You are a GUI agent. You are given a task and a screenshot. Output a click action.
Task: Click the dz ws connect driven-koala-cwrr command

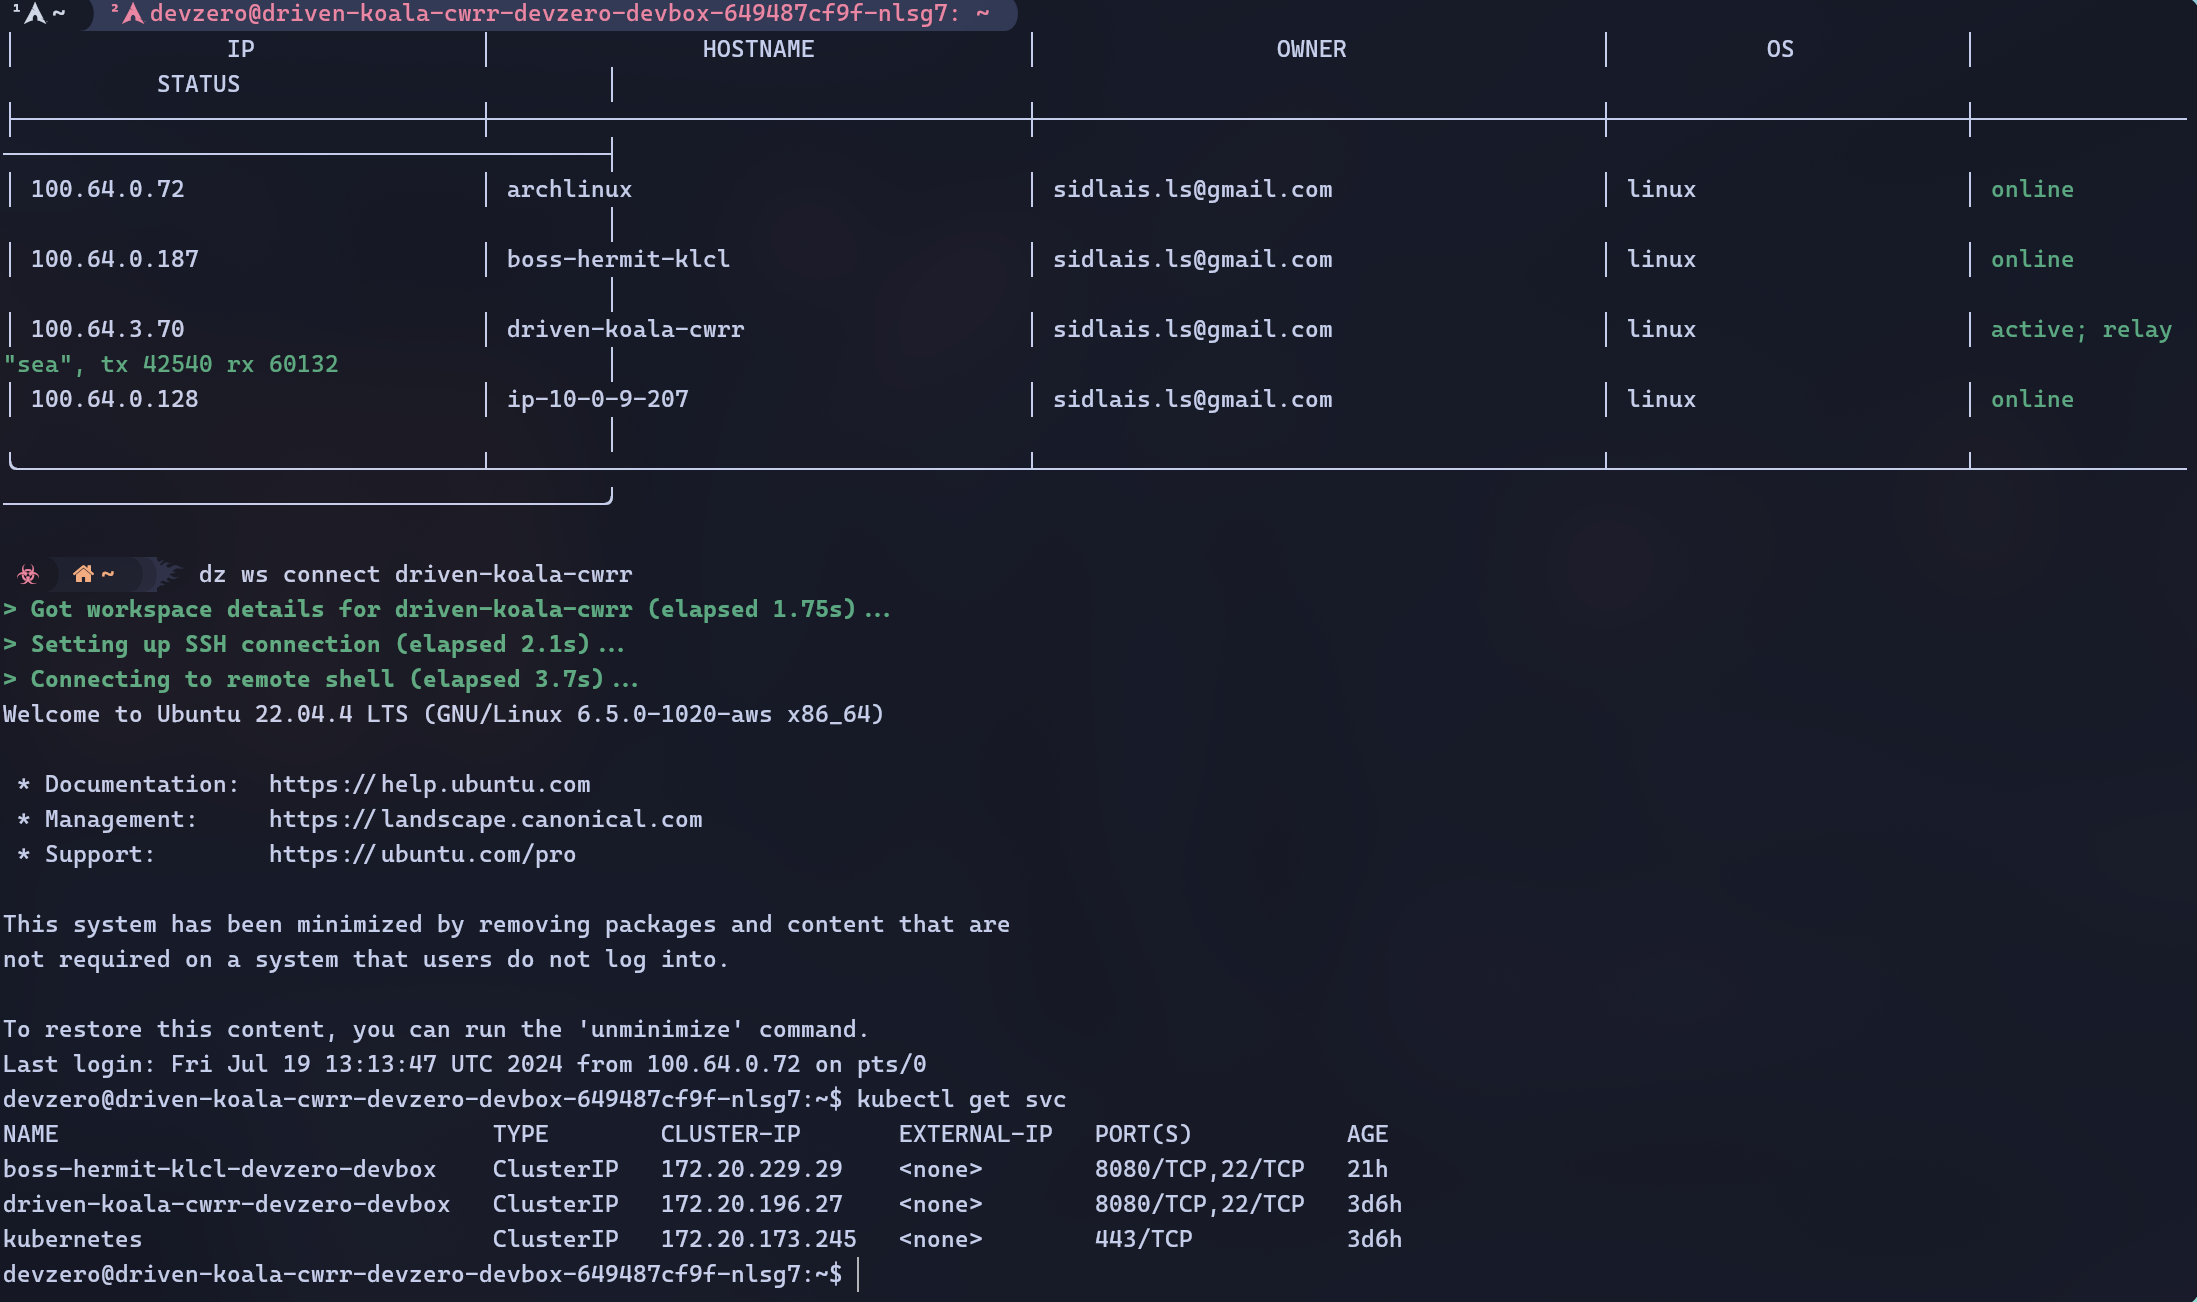[x=415, y=574]
